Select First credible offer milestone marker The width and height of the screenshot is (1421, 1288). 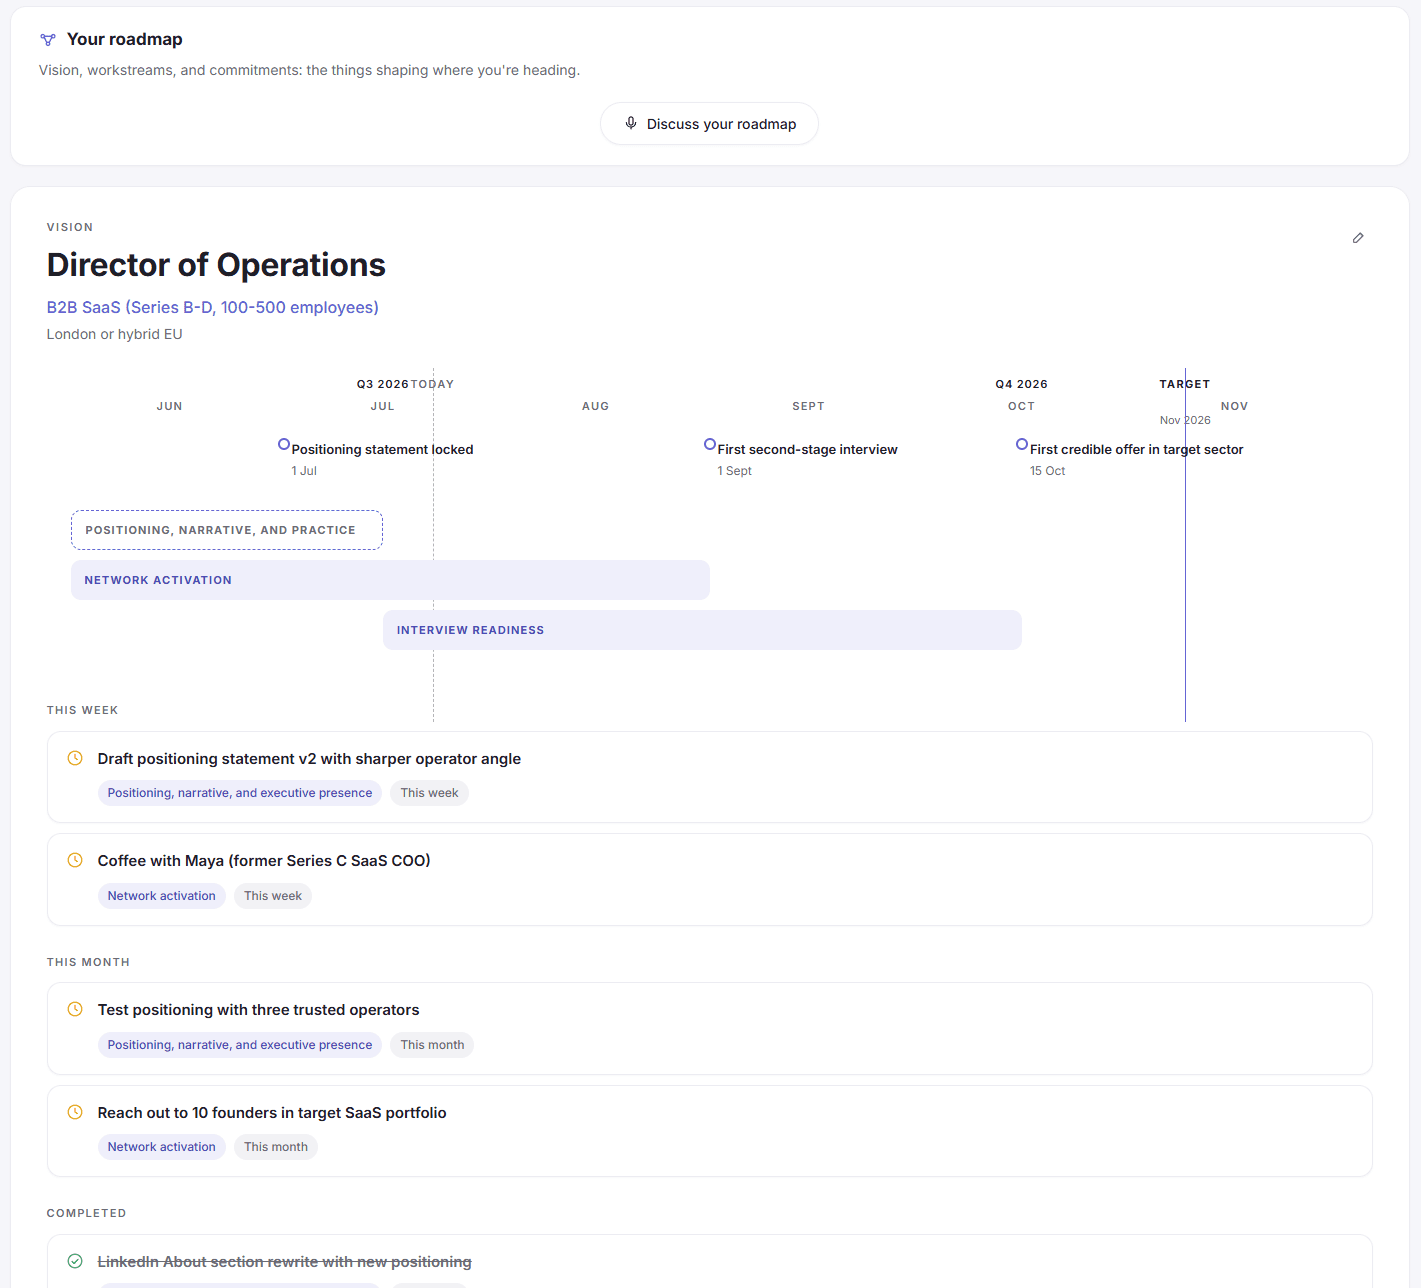click(x=1022, y=444)
